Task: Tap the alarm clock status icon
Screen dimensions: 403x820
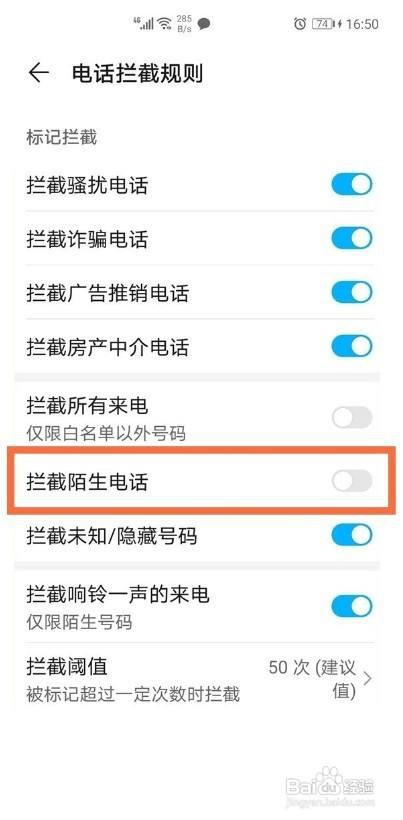Action: coord(300,24)
